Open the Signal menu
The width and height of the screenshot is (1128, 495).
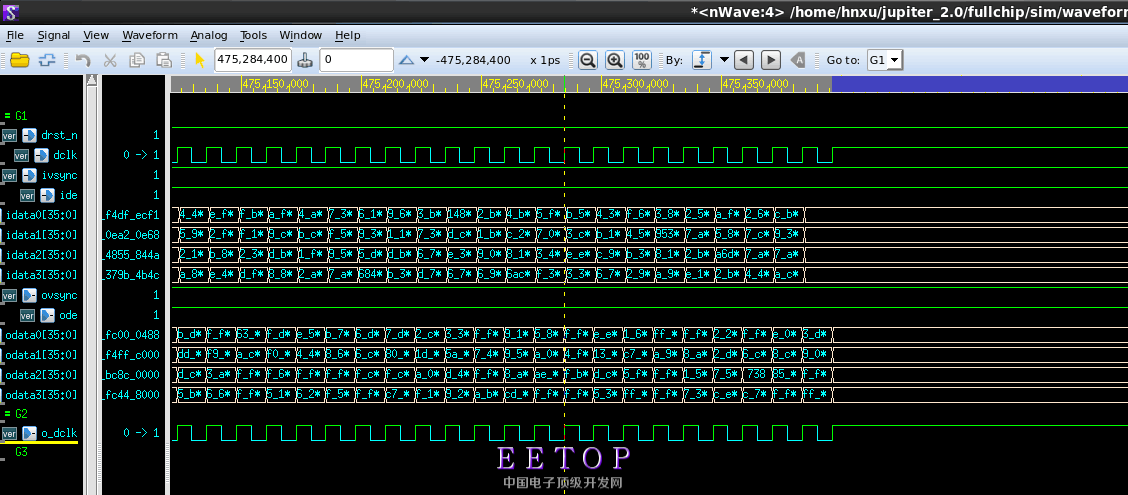pyautogui.click(x=54, y=35)
